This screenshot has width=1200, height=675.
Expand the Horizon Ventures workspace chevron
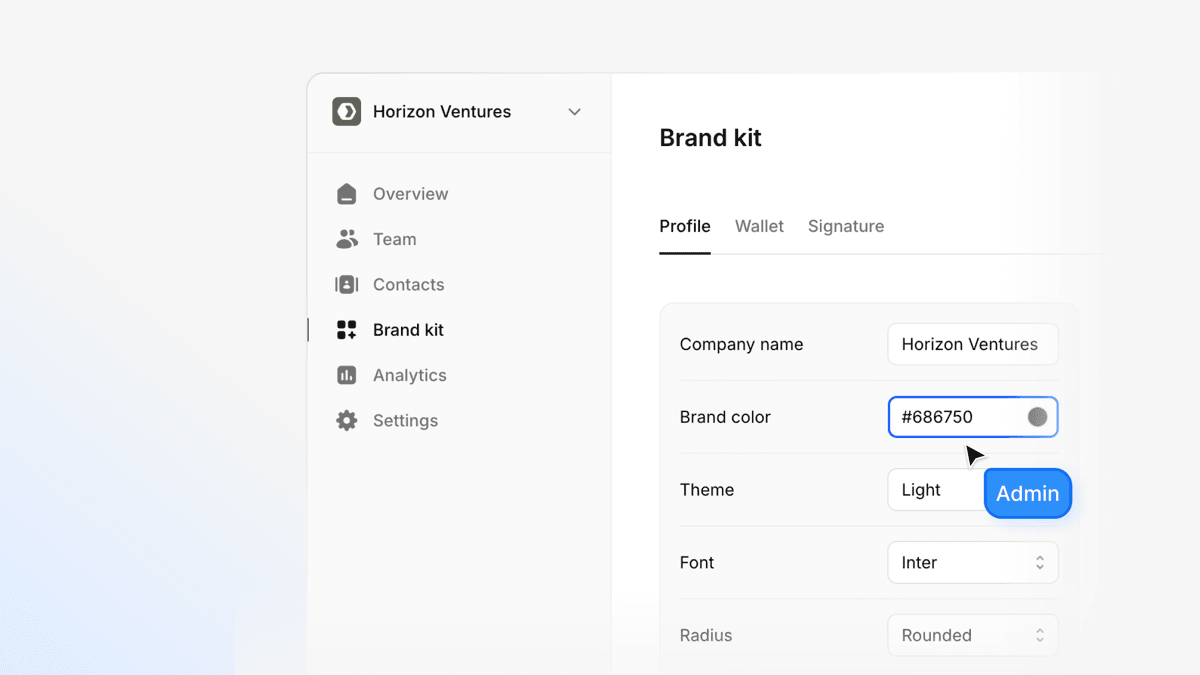point(574,112)
